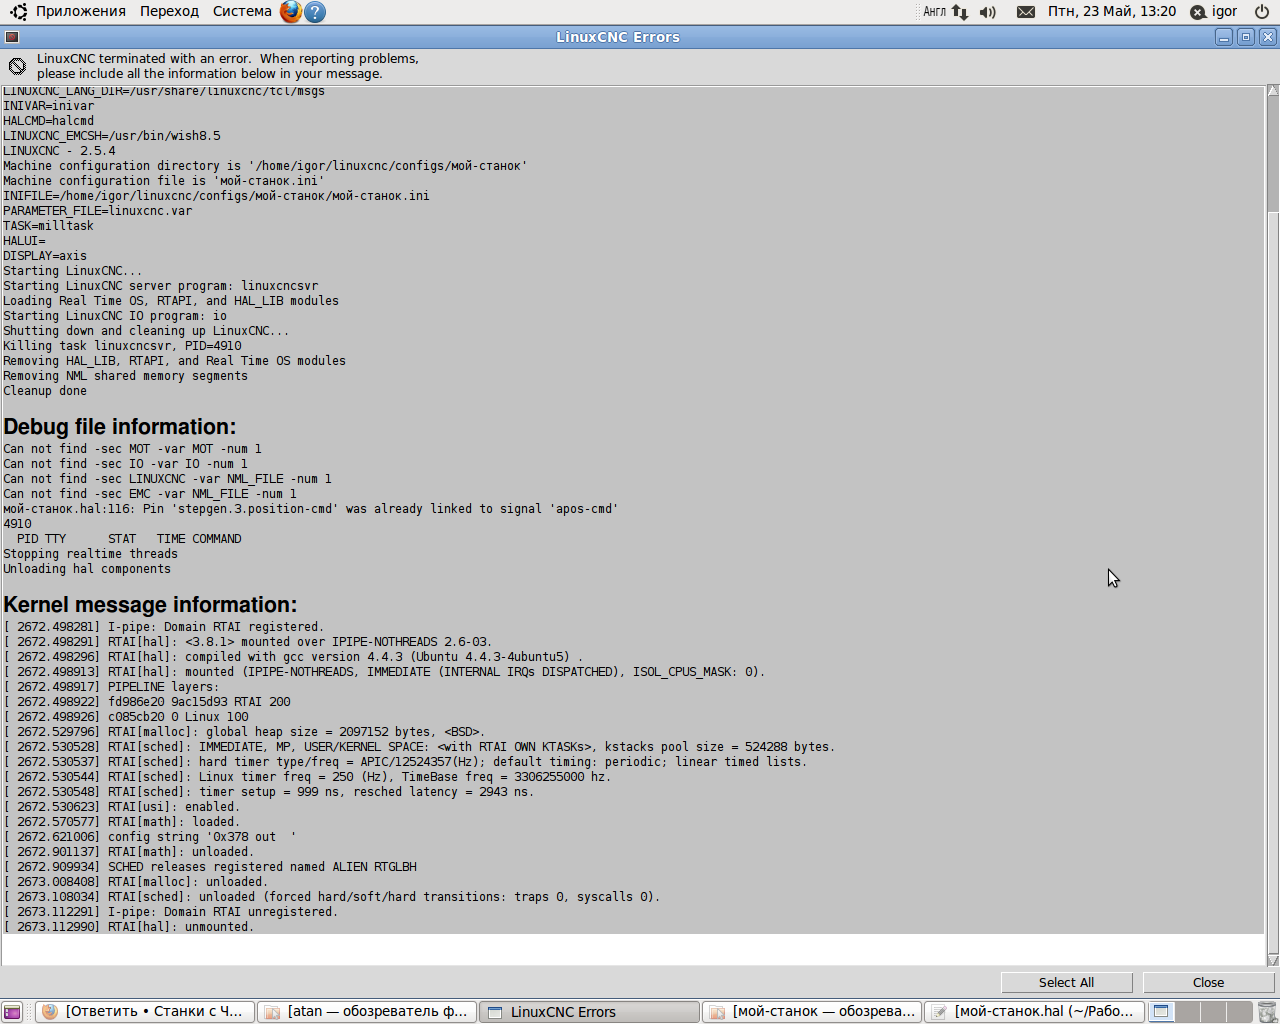Click the 'INIFILE=/home/igor/linuxcnc' path line
This screenshot has width=1280, height=1024.
pos(216,196)
